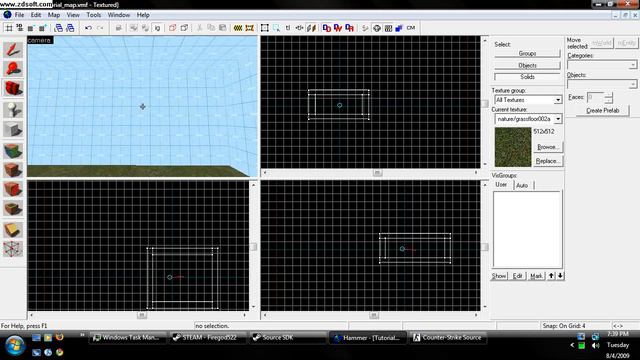This screenshot has height=360, width=640.
Task: Toggle Texture Lock 'tl' button
Action: (x=288, y=28)
